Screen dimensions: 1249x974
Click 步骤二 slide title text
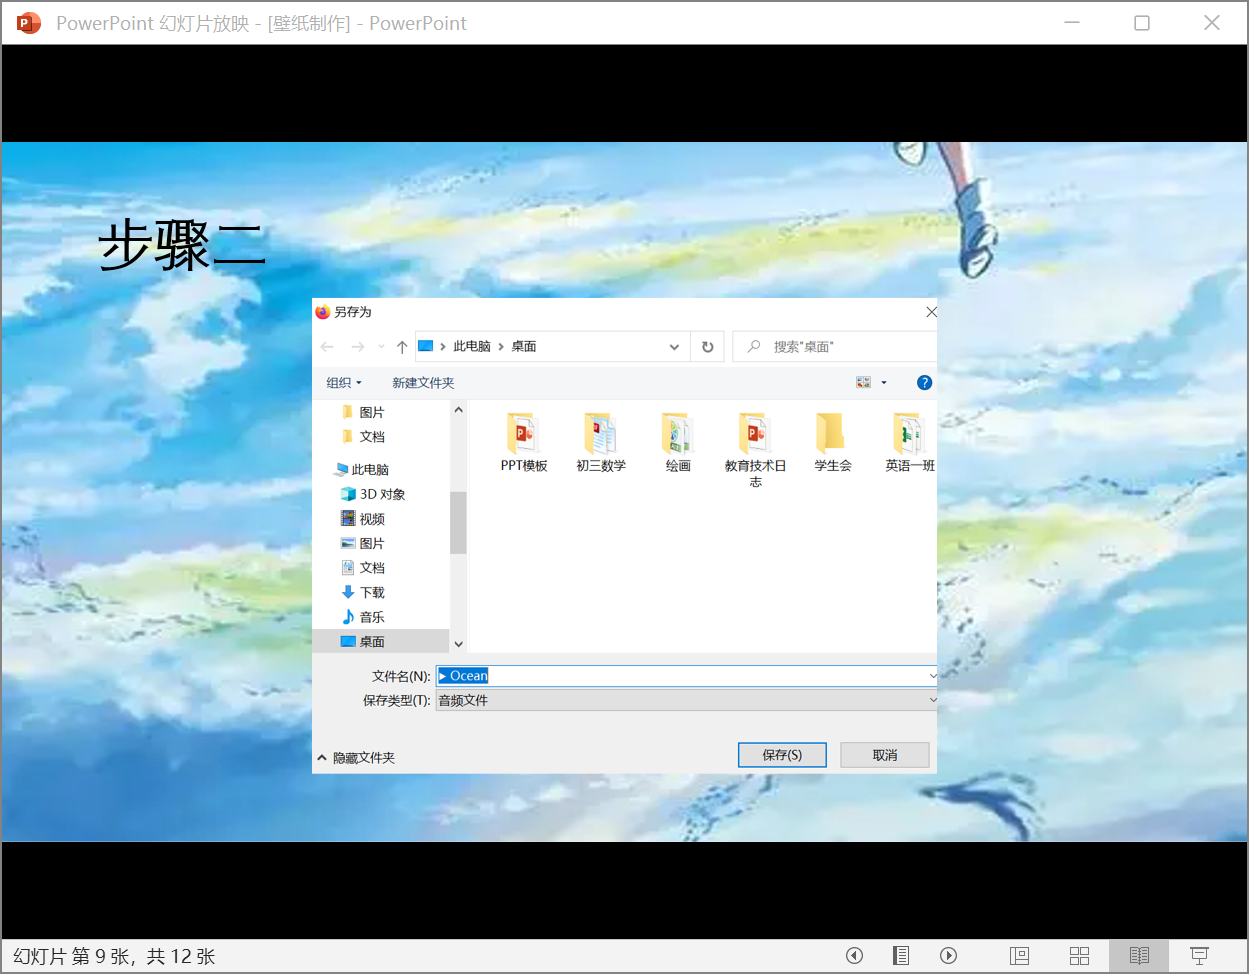pyautogui.click(x=183, y=246)
